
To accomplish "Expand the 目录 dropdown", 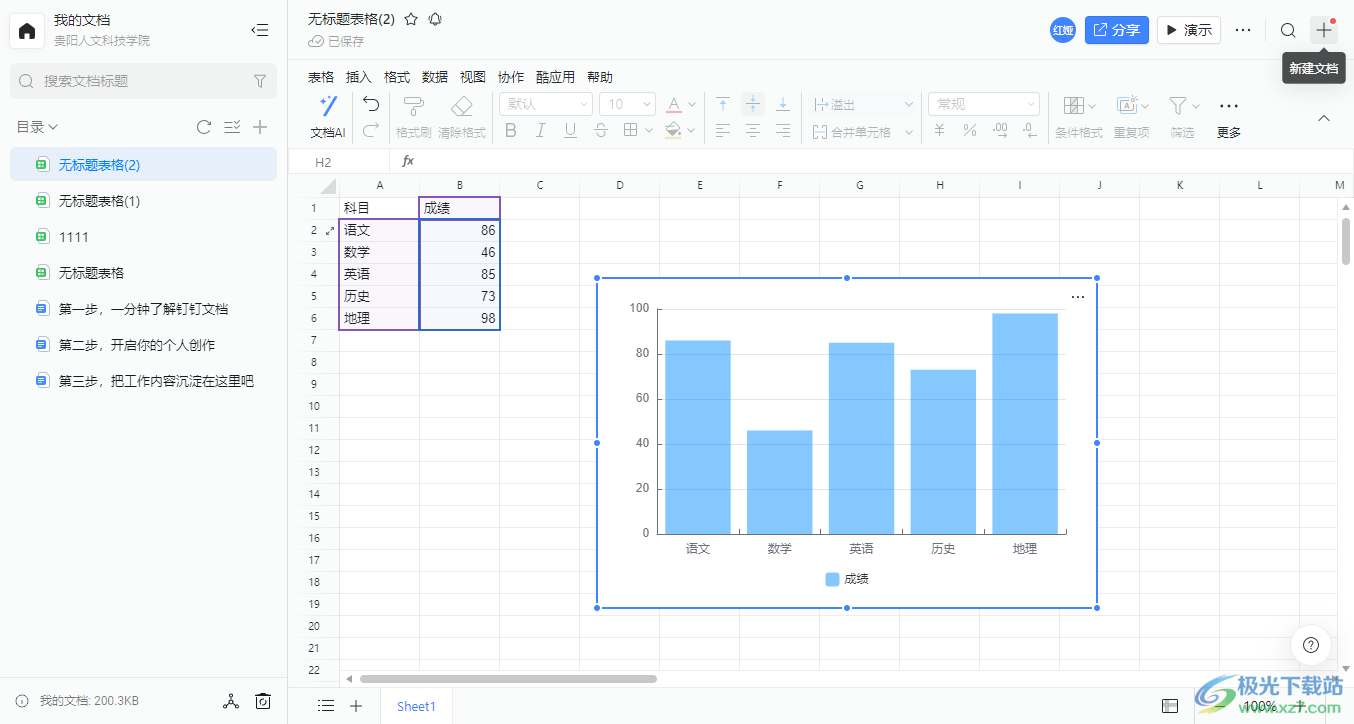I will pos(37,127).
